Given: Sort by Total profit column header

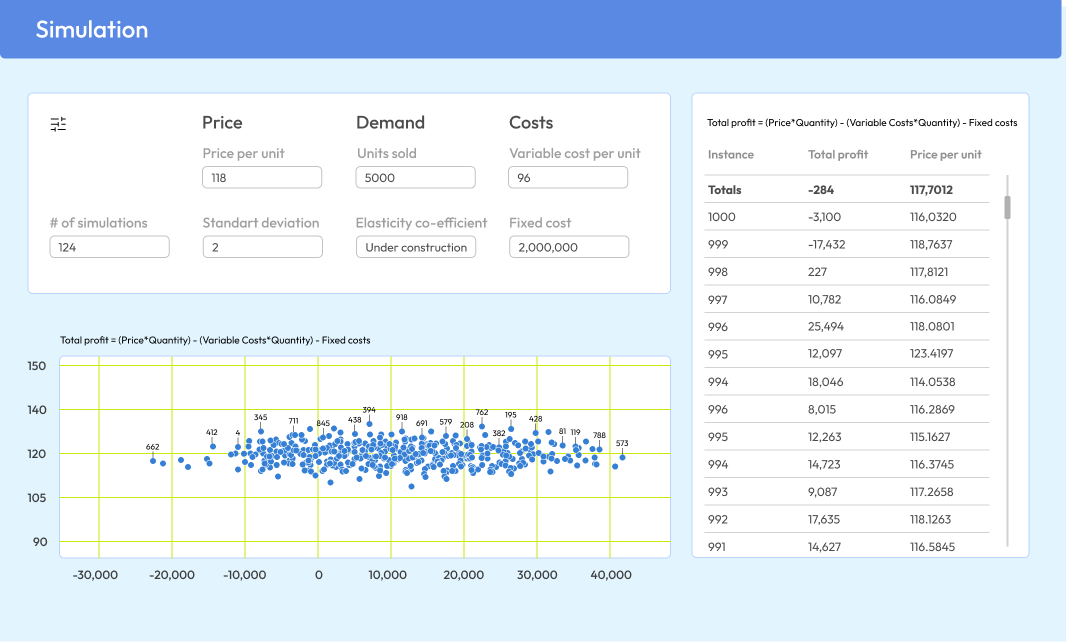Looking at the screenshot, I should [x=838, y=155].
